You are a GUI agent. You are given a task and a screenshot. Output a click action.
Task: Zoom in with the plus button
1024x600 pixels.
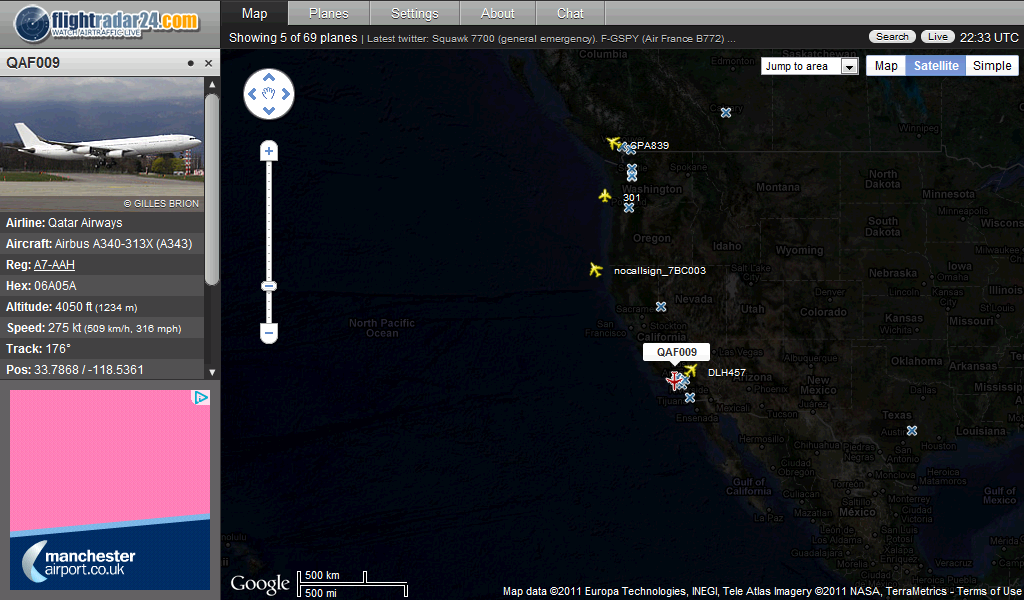pyautogui.click(x=268, y=151)
